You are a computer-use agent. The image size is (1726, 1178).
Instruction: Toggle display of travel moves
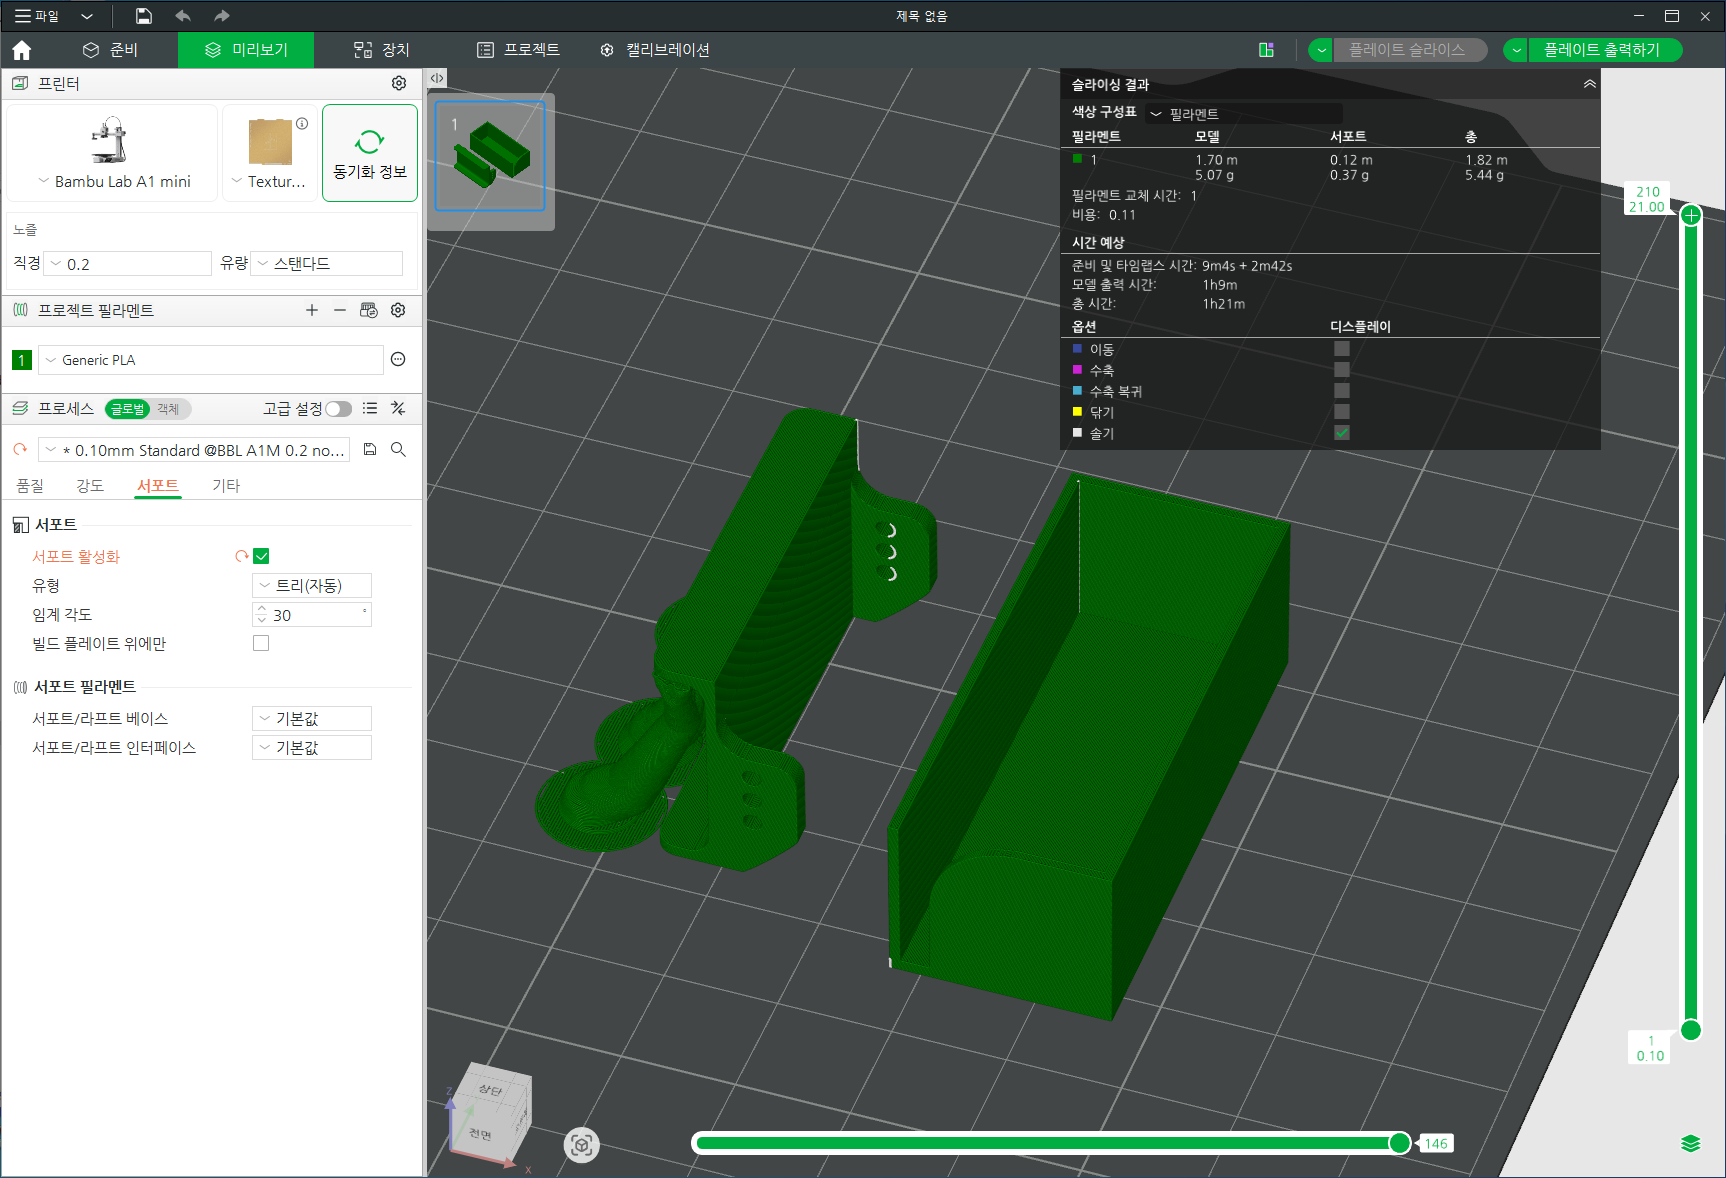pyautogui.click(x=1342, y=349)
